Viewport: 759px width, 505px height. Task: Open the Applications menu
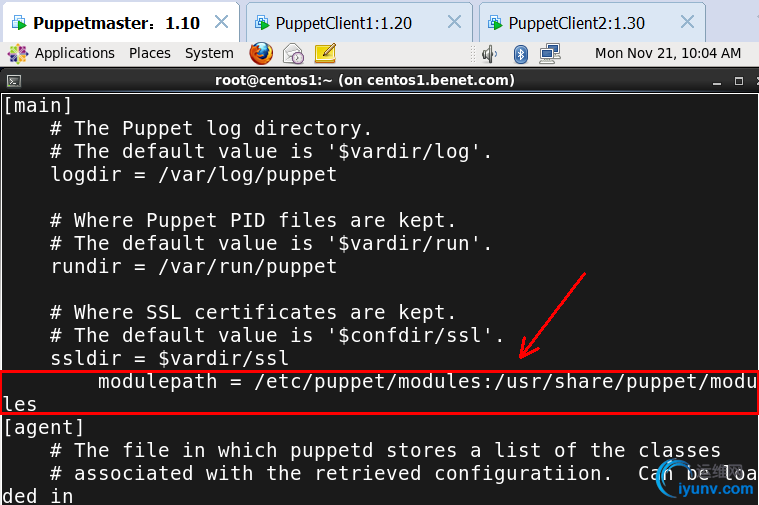pos(75,53)
